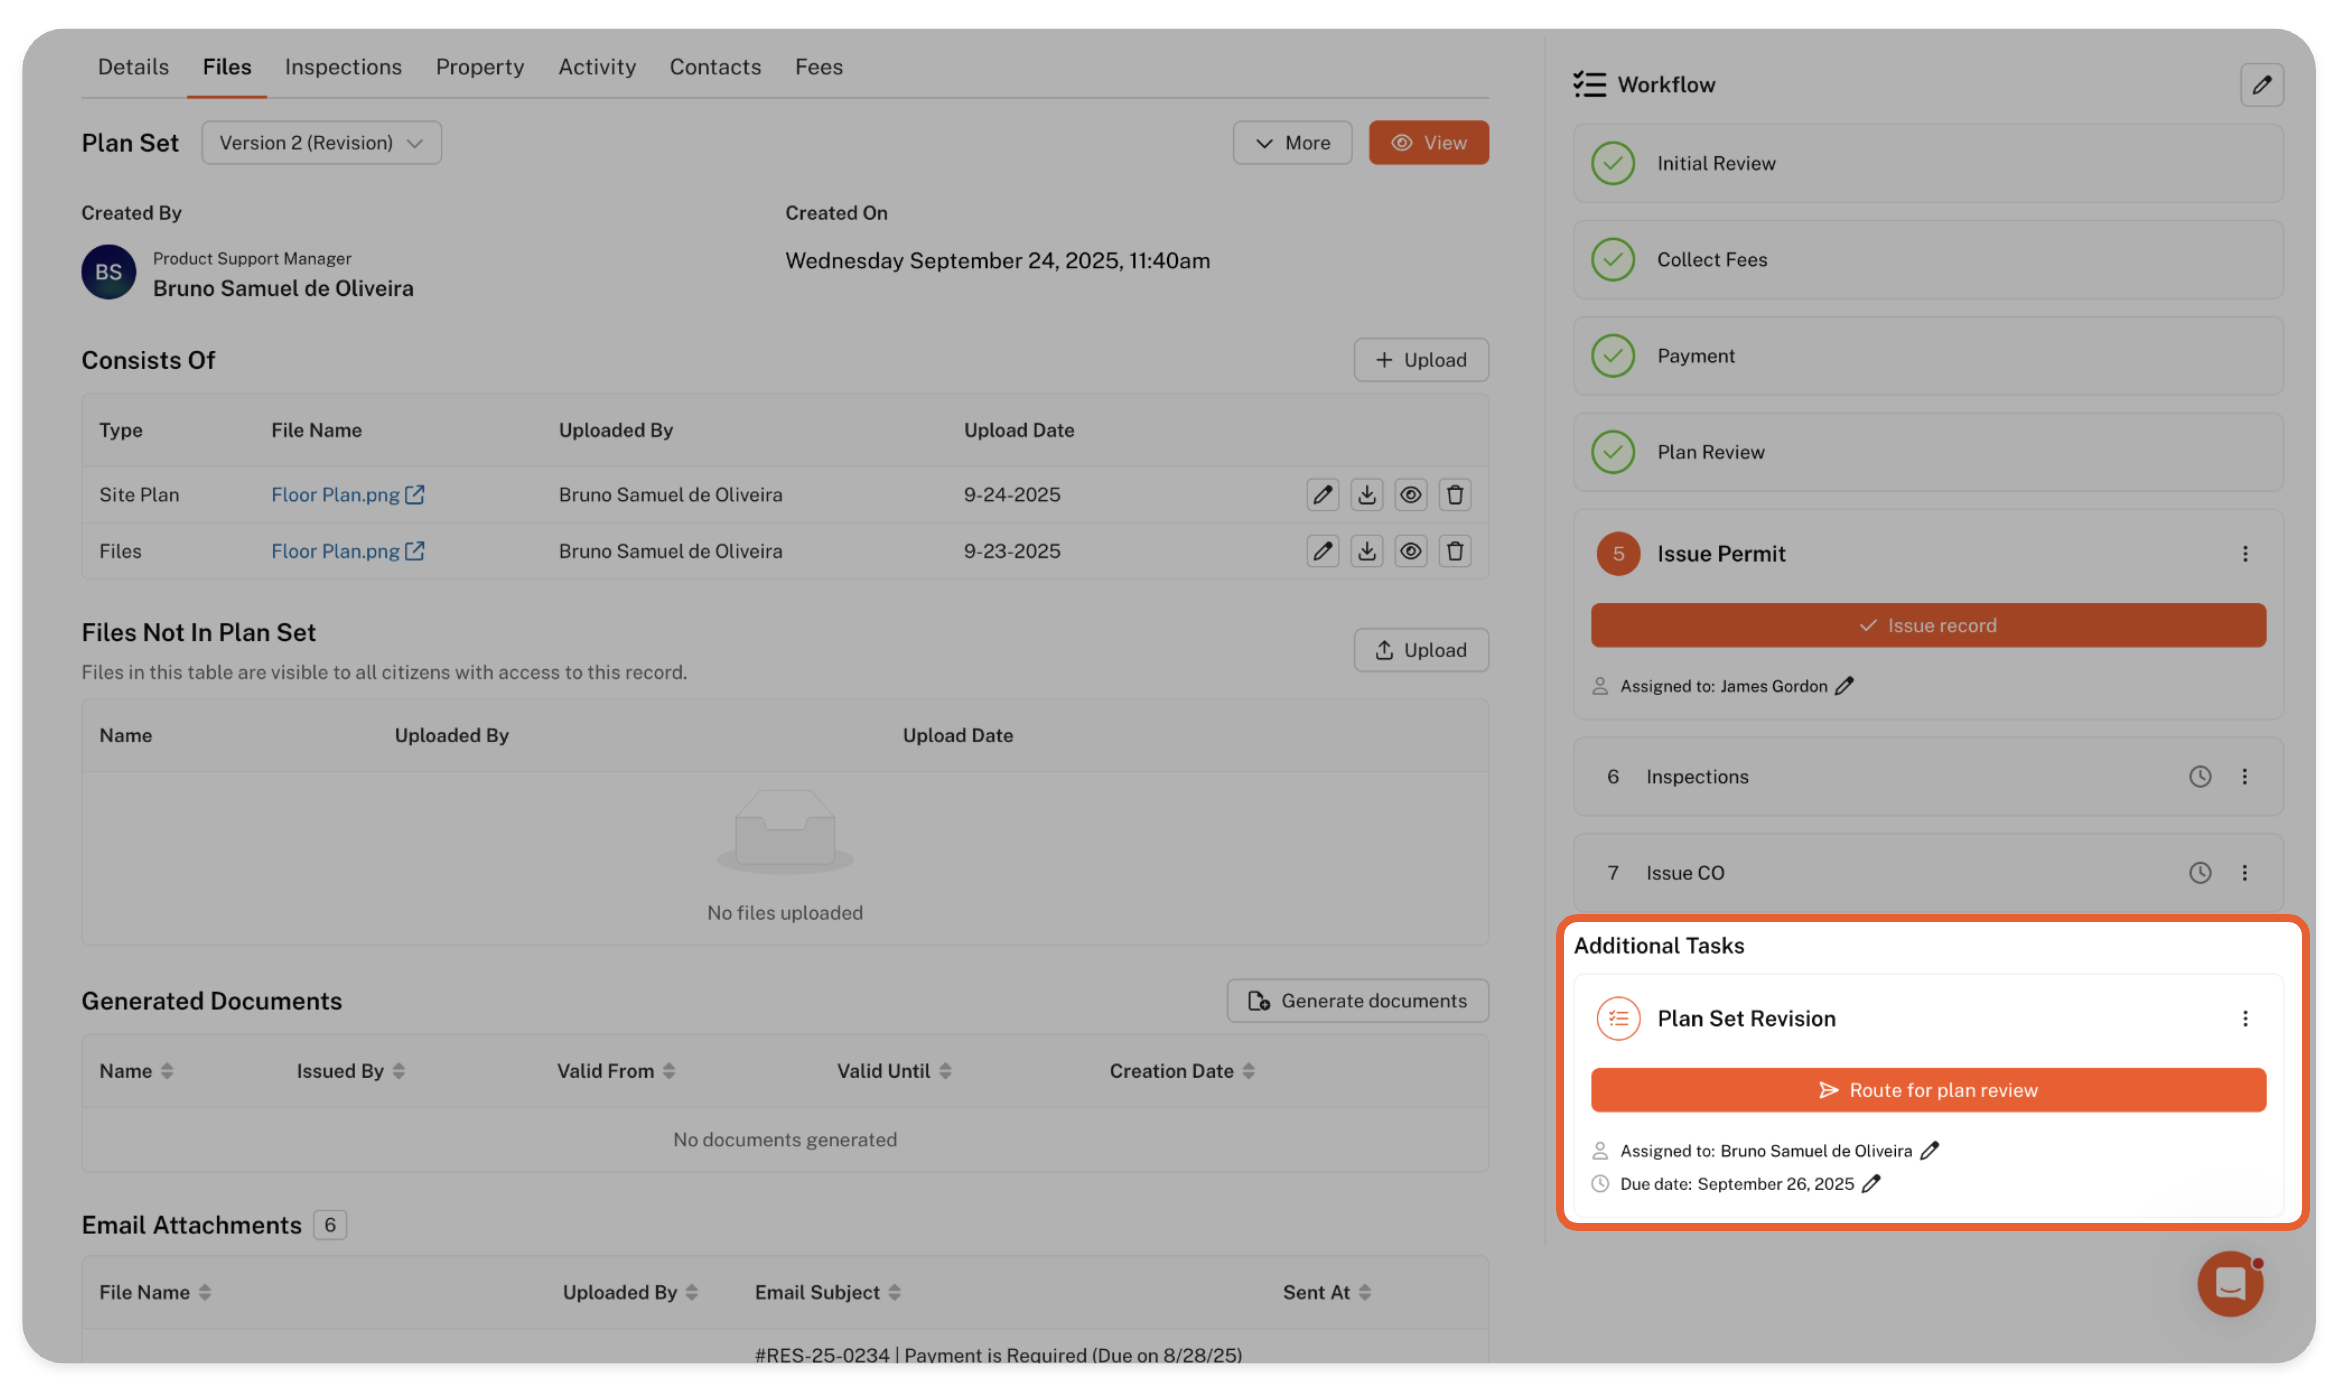Screen dimensions: 2336x1386
Task: Edit the Site Plan file row
Action: (x=1322, y=495)
